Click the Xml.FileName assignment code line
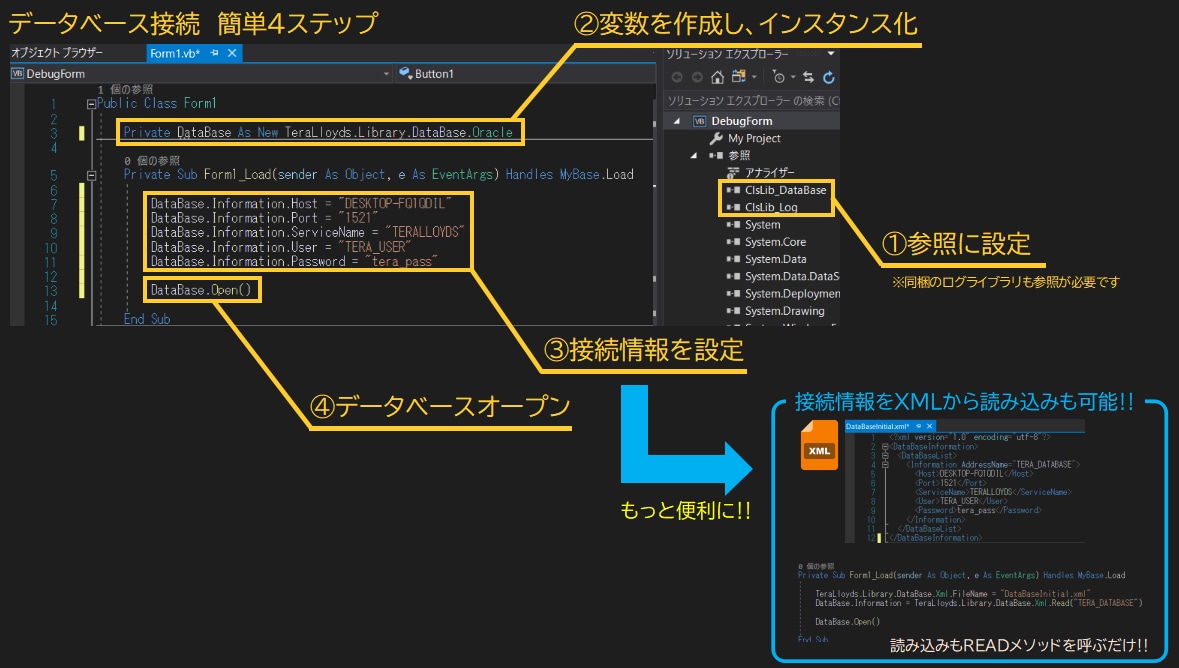 point(952,594)
